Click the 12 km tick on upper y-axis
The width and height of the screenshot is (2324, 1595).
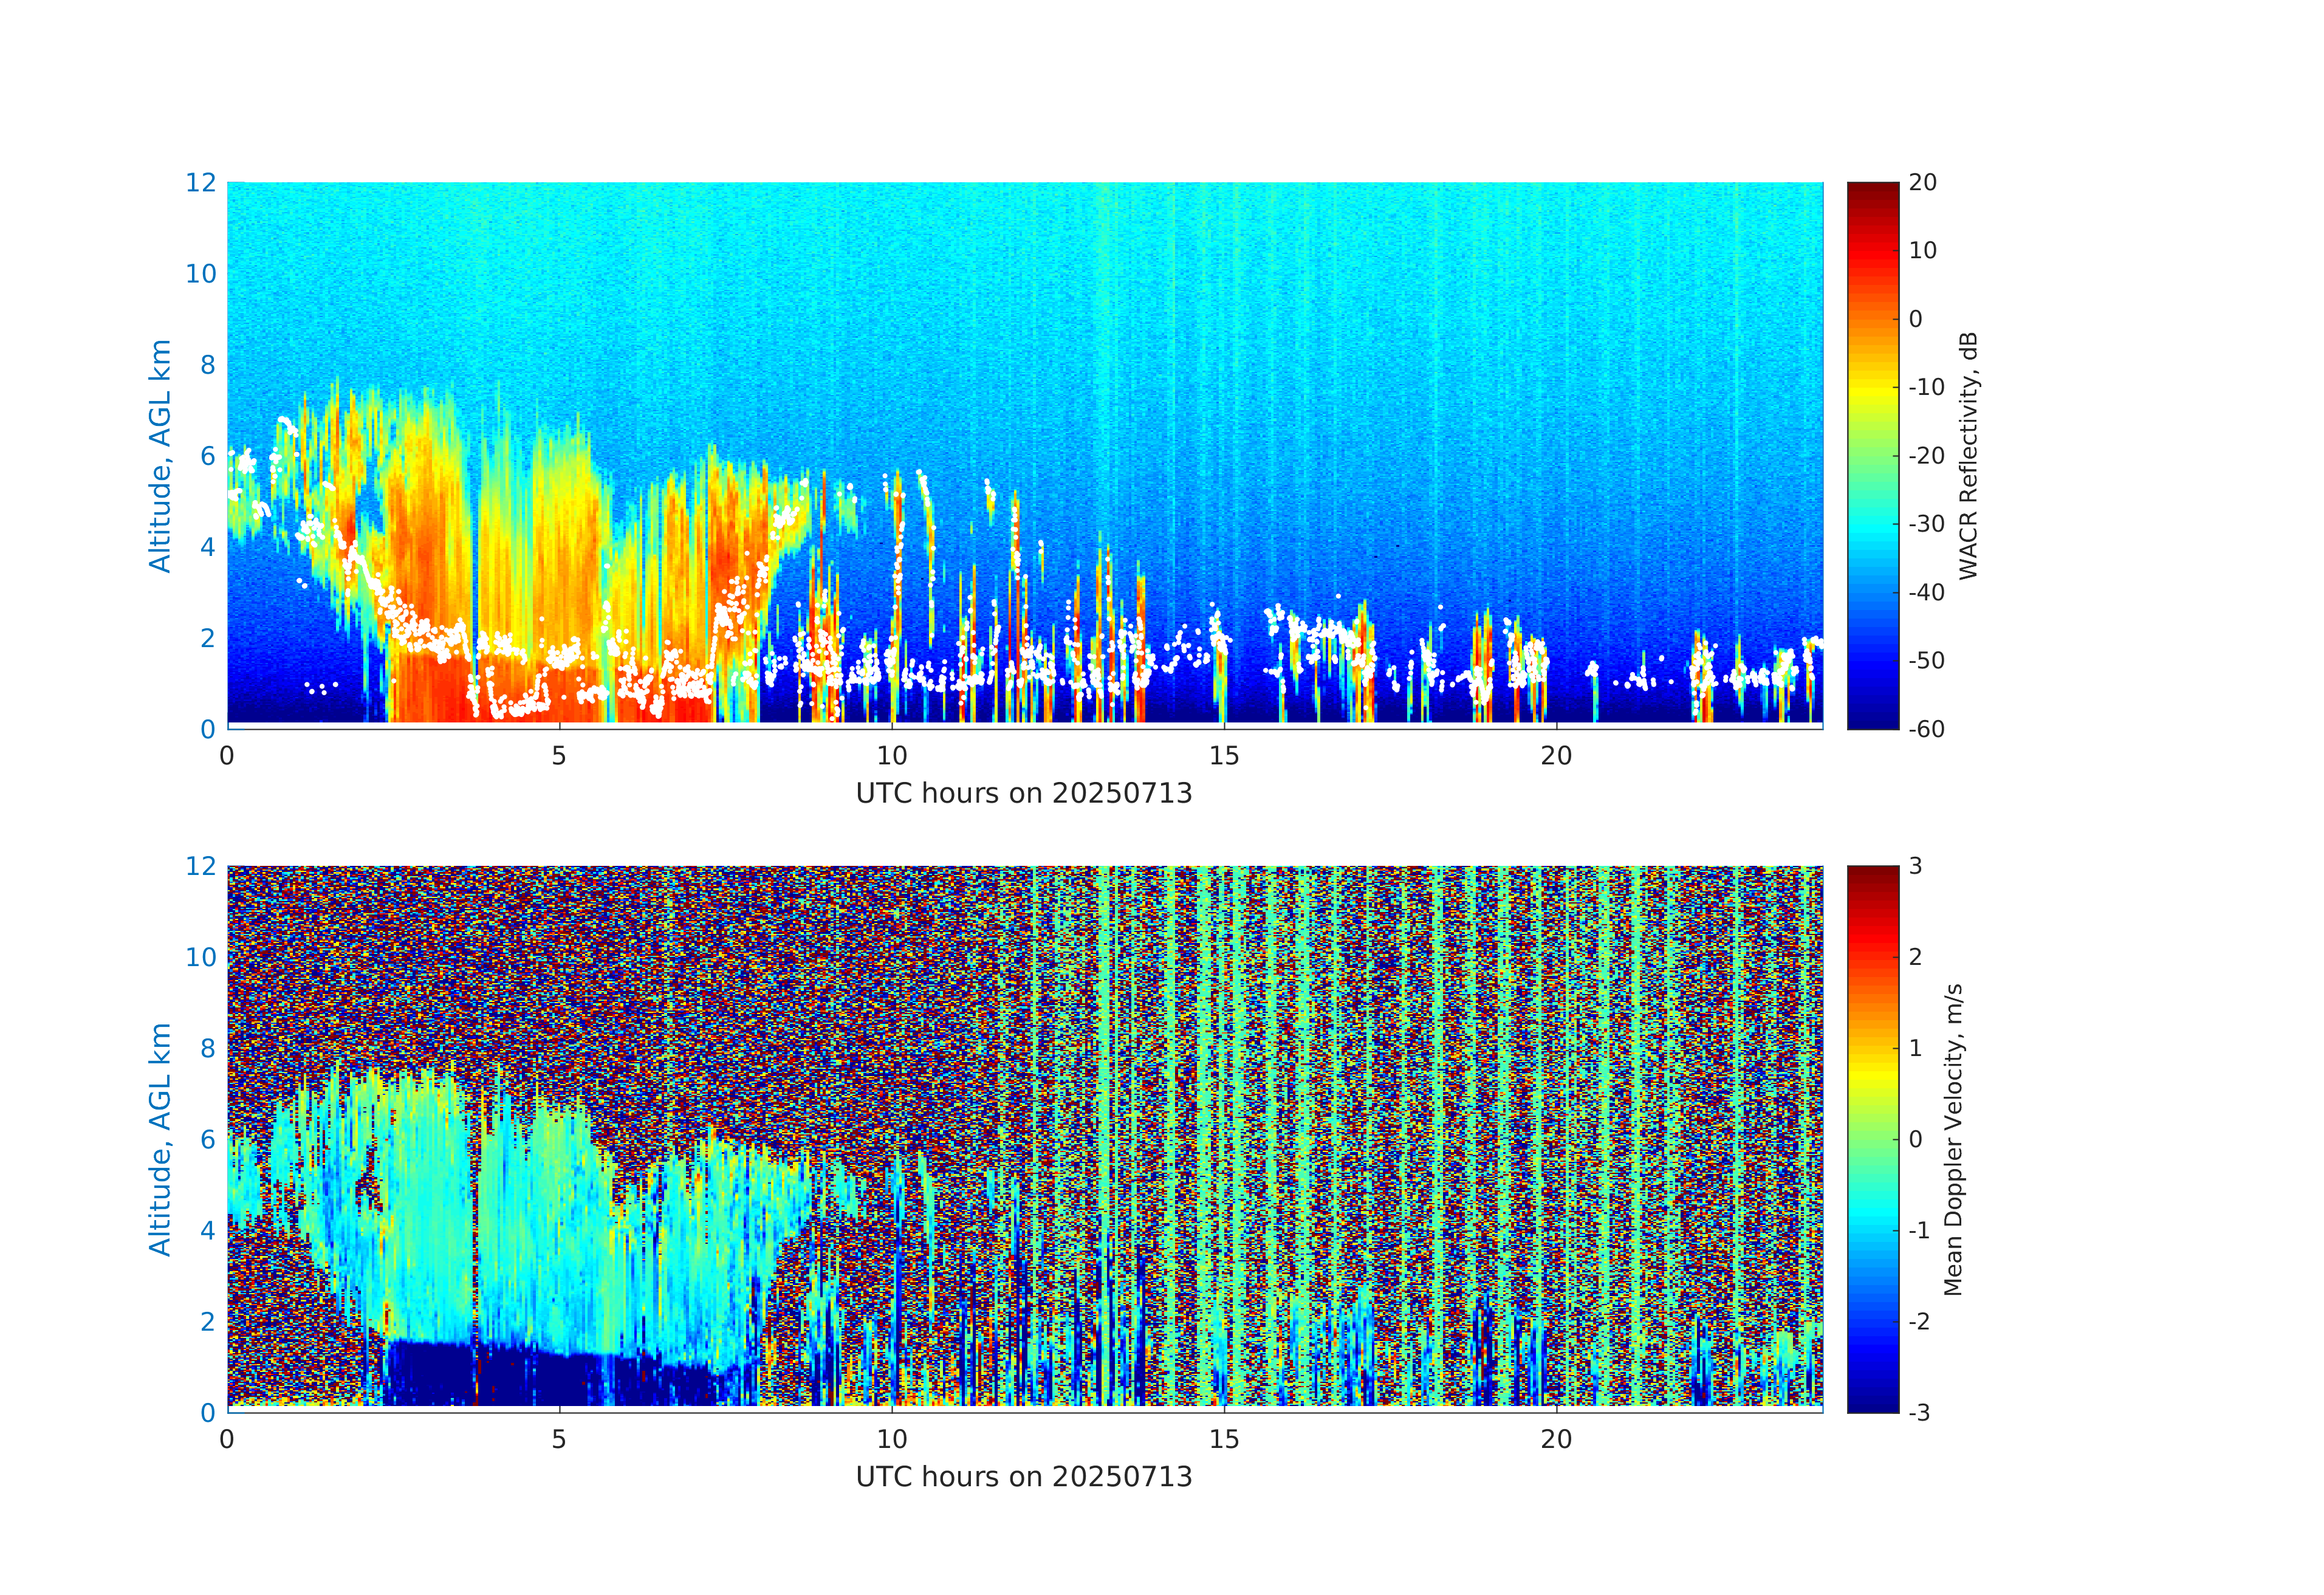coord(200,182)
